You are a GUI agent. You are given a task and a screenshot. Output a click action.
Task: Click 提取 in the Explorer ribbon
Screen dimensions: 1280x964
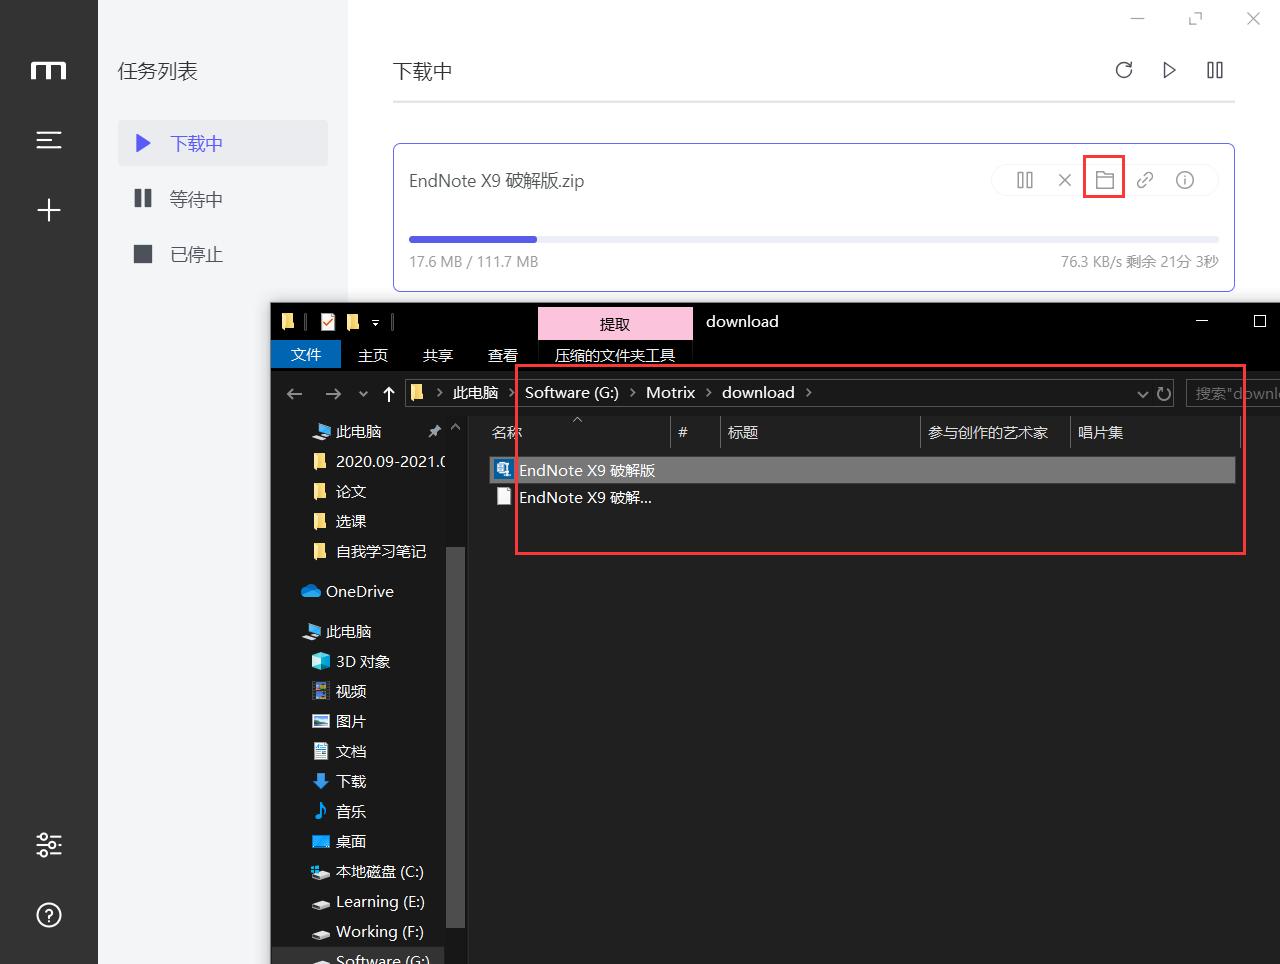point(615,323)
